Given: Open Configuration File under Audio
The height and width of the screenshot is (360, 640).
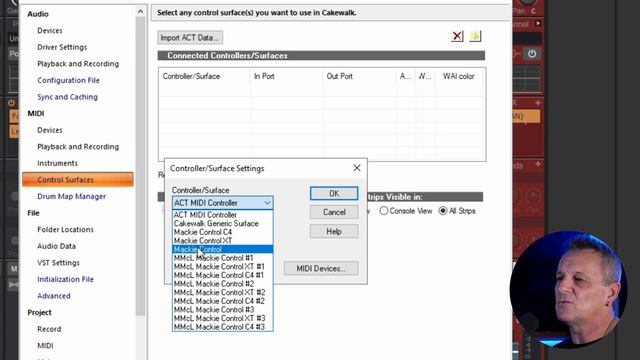Looking at the screenshot, I should tap(68, 80).
